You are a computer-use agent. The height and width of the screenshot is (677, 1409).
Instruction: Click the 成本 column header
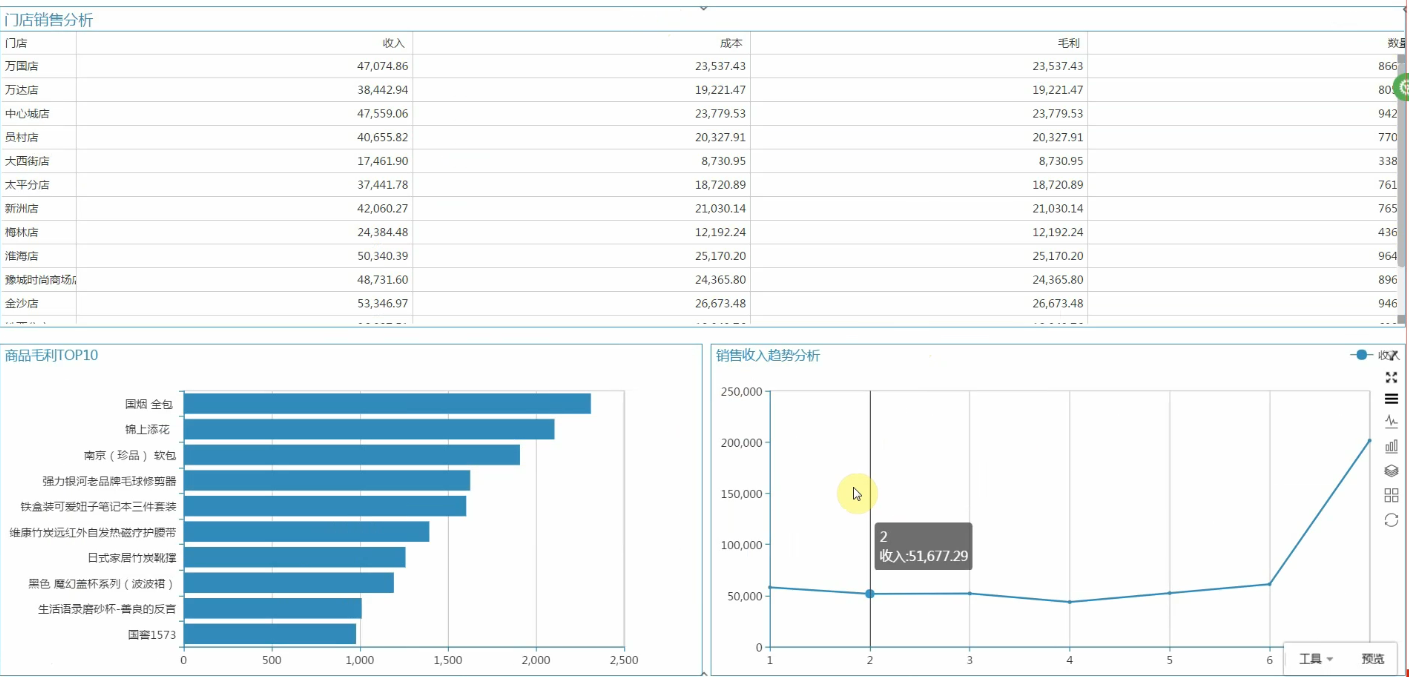[x=731, y=43]
